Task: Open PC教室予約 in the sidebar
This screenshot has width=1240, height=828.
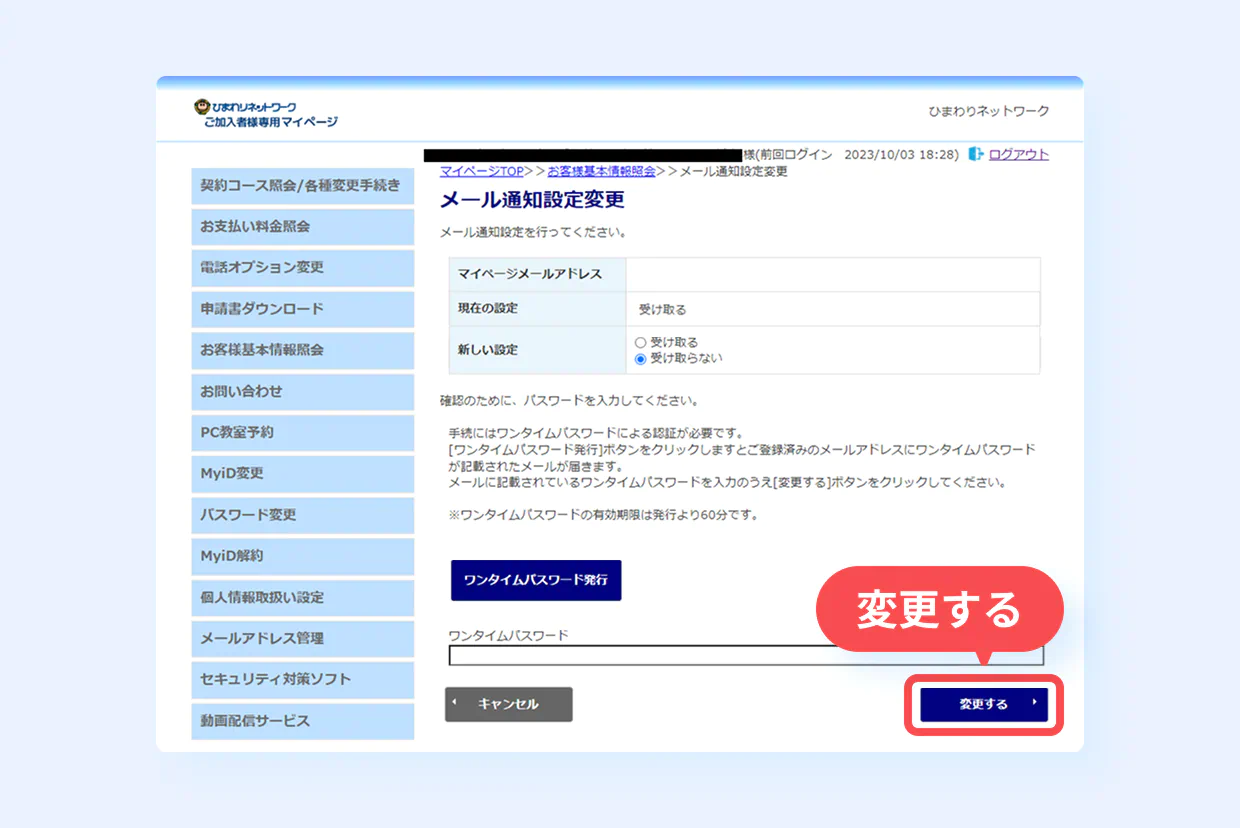Action: pyautogui.click(x=302, y=433)
